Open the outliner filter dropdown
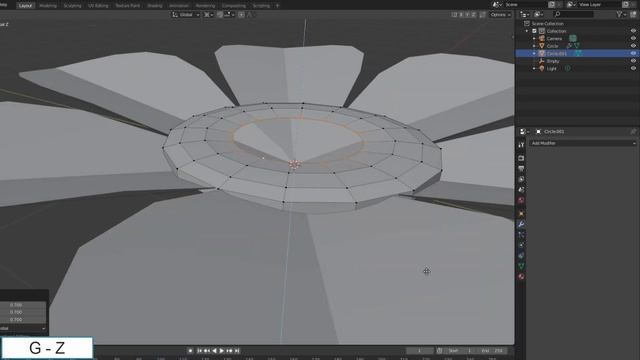The height and width of the screenshot is (360, 640). coord(621,15)
